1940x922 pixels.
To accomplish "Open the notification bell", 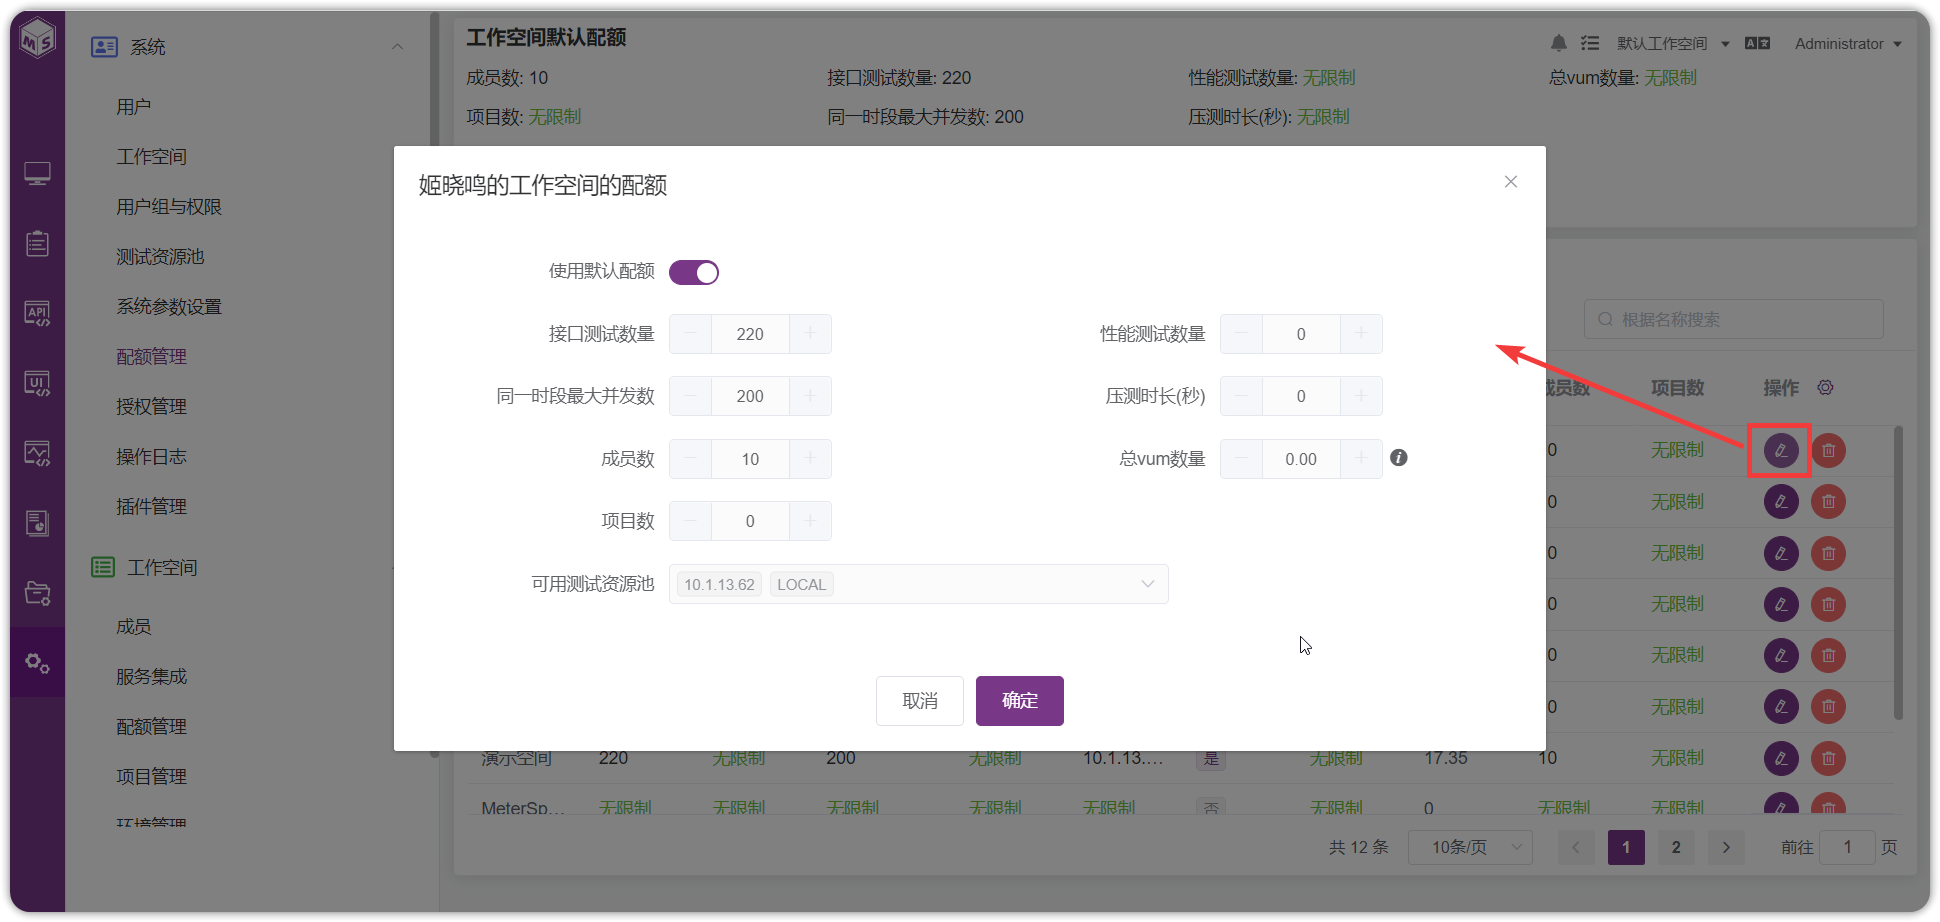I will tap(1558, 43).
